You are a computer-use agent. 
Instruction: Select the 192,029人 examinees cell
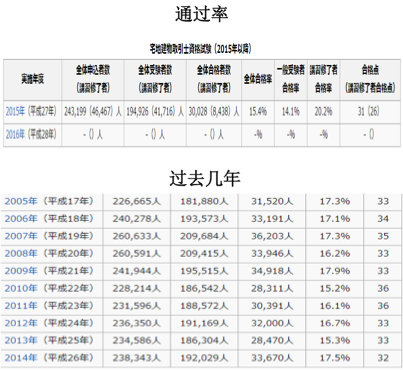pyautogui.click(x=204, y=358)
